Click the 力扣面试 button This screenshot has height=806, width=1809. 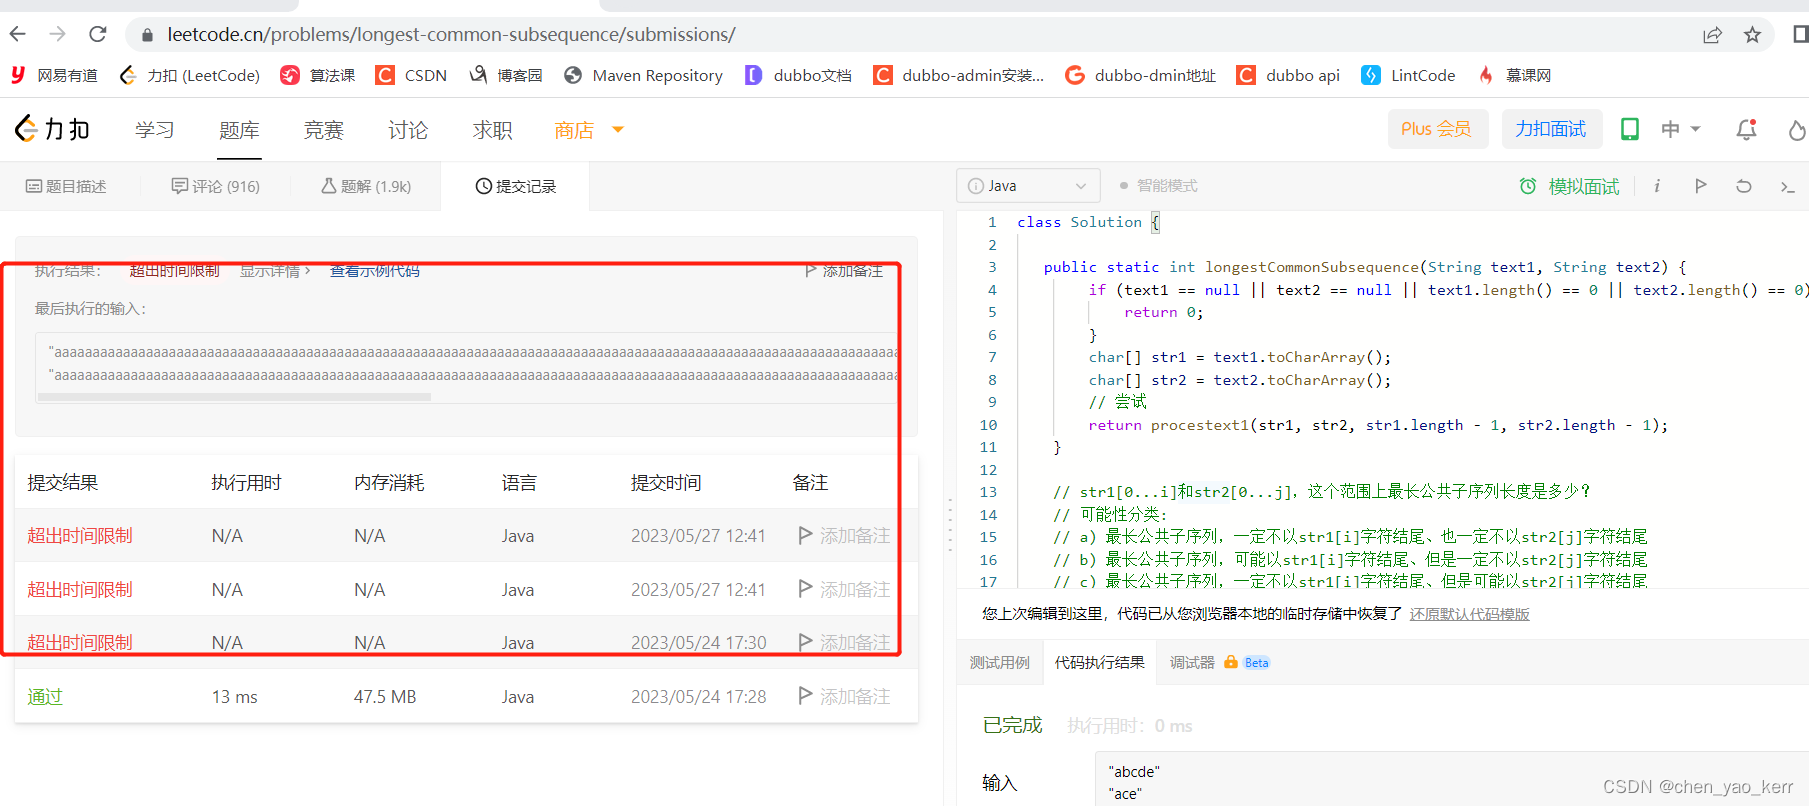1551,129
